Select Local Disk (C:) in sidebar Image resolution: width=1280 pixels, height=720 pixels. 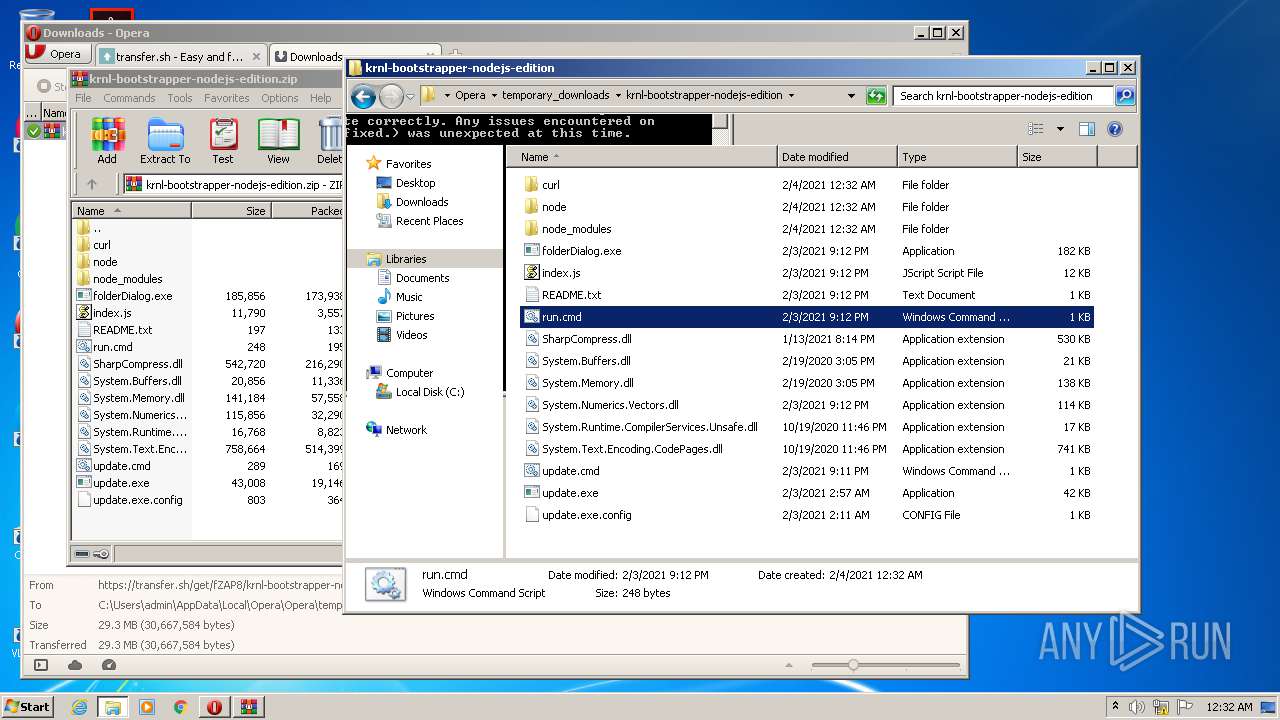pyautogui.click(x=430, y=392)
